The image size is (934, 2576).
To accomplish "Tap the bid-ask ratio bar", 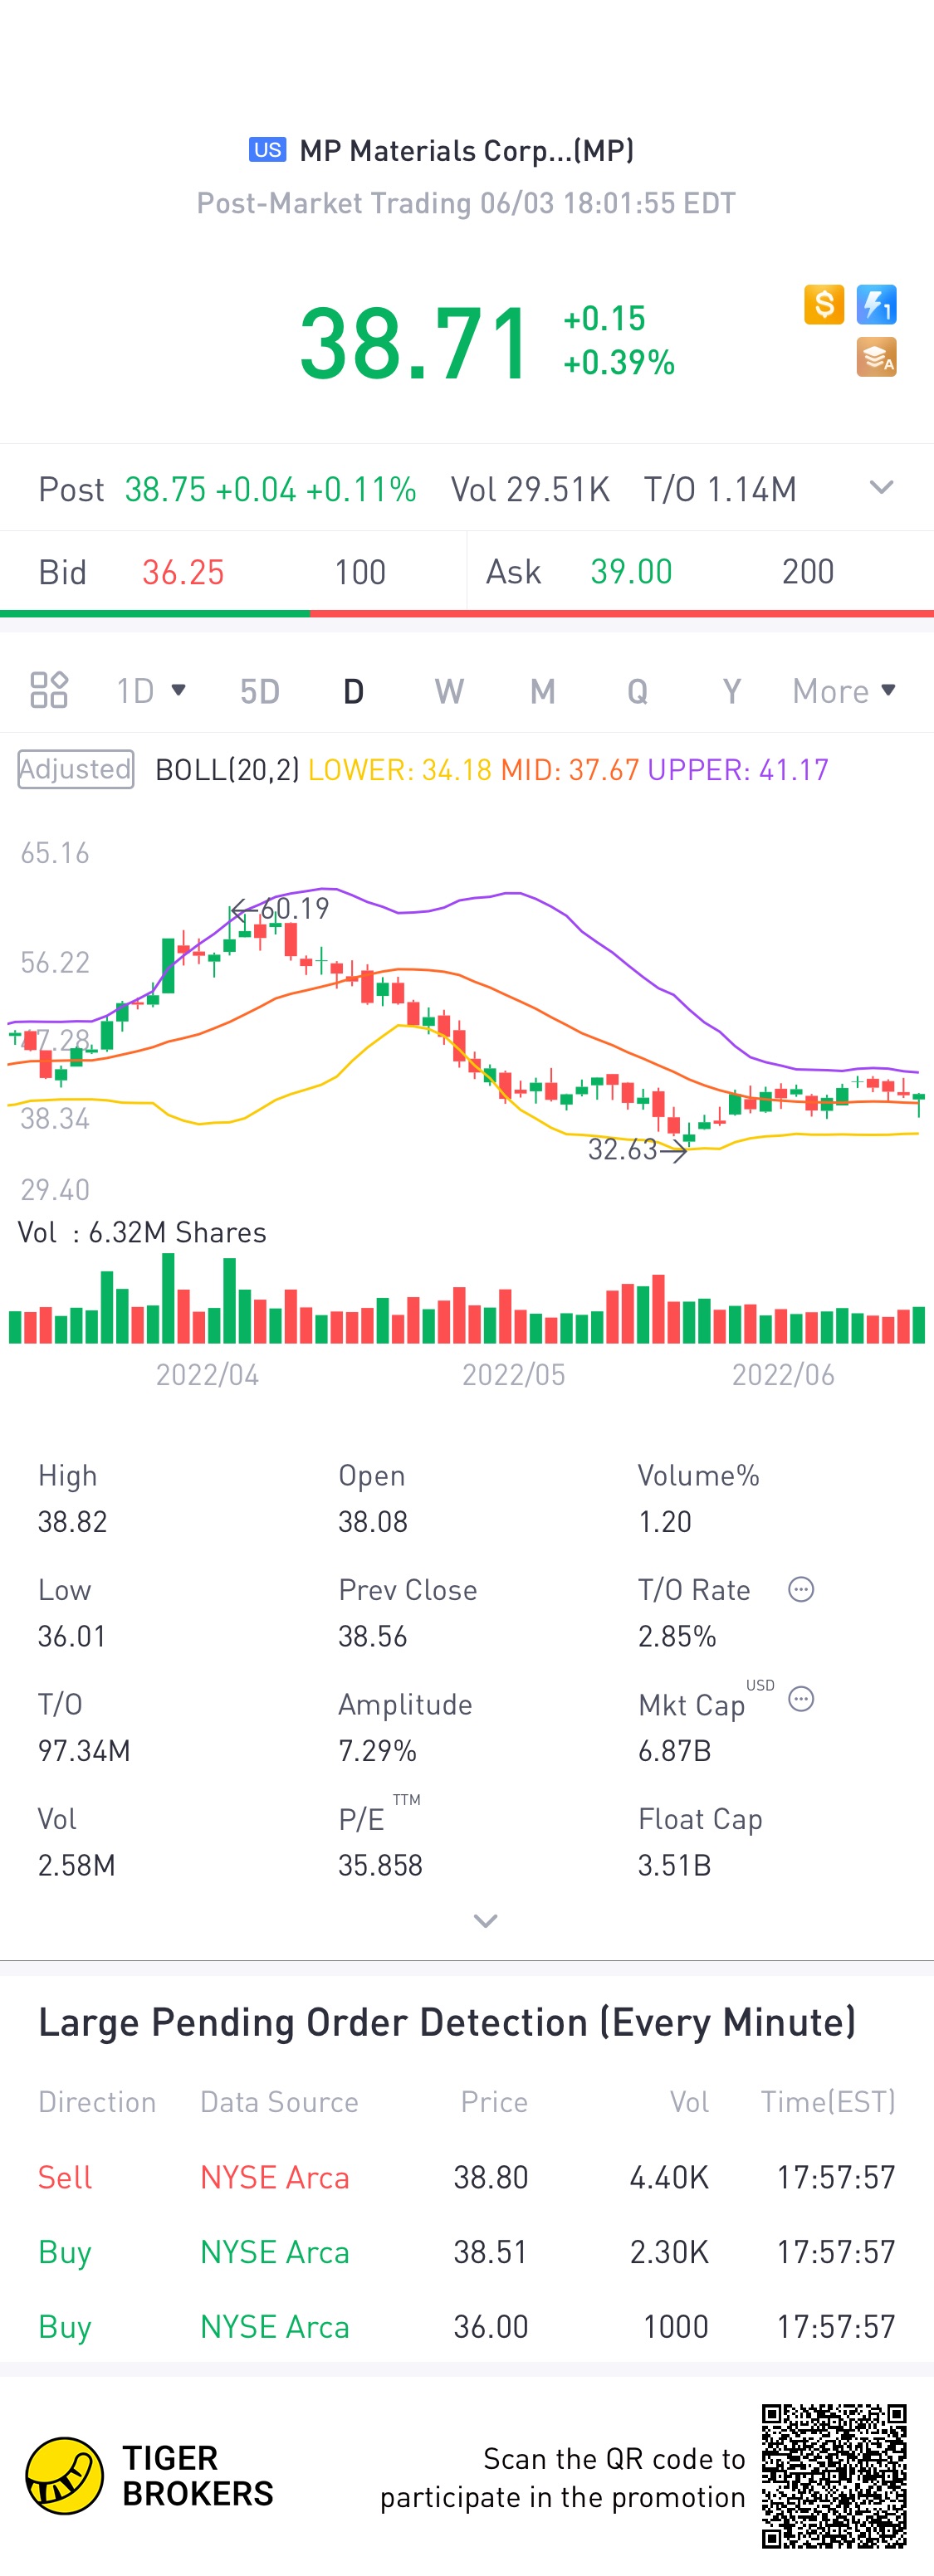I will (x=467, y=613).
